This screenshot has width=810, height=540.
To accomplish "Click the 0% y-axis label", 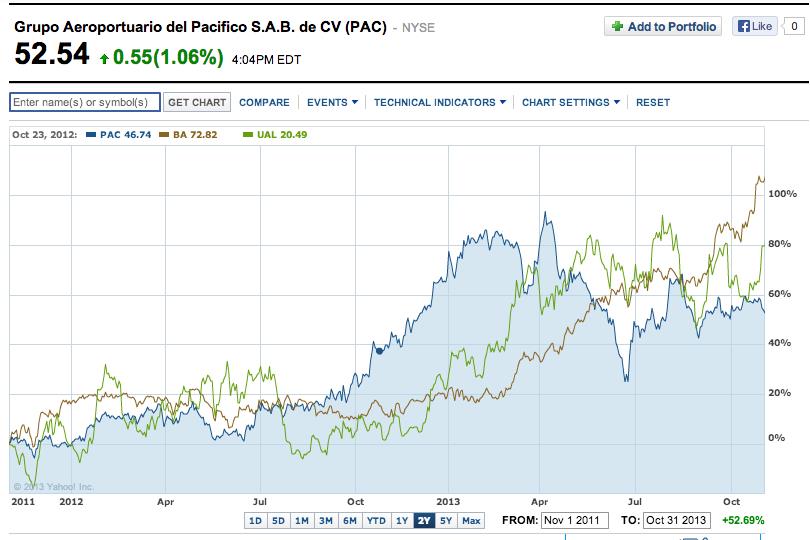I will click(x=776, y=438).
